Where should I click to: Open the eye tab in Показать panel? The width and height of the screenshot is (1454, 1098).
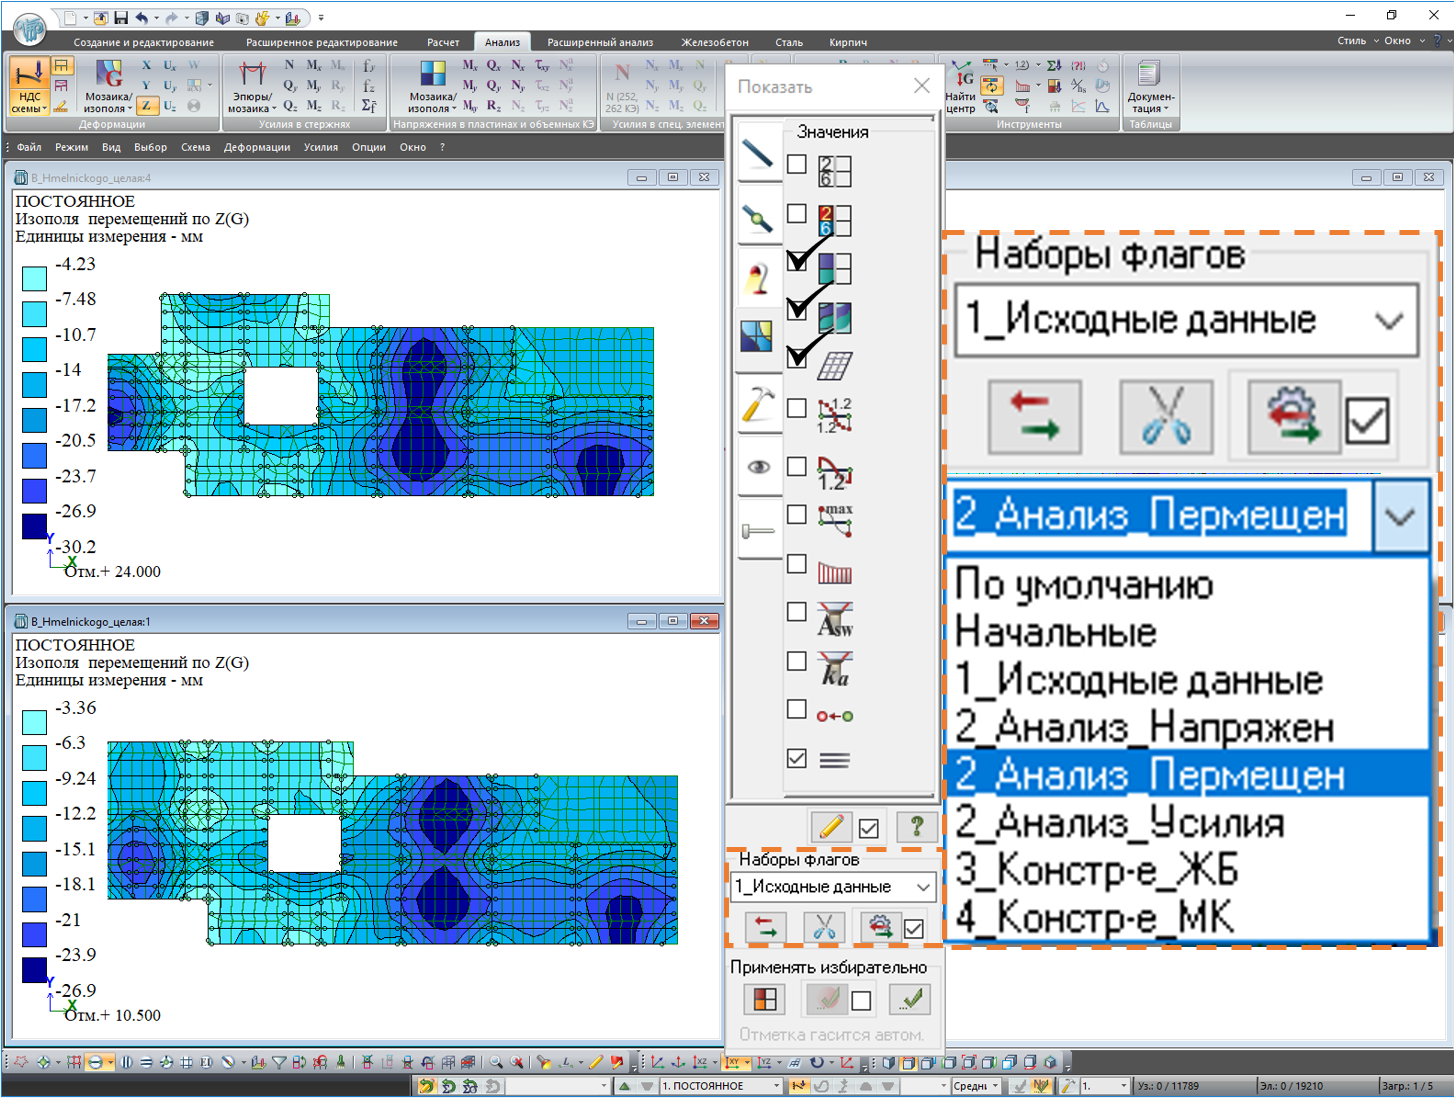758,467
